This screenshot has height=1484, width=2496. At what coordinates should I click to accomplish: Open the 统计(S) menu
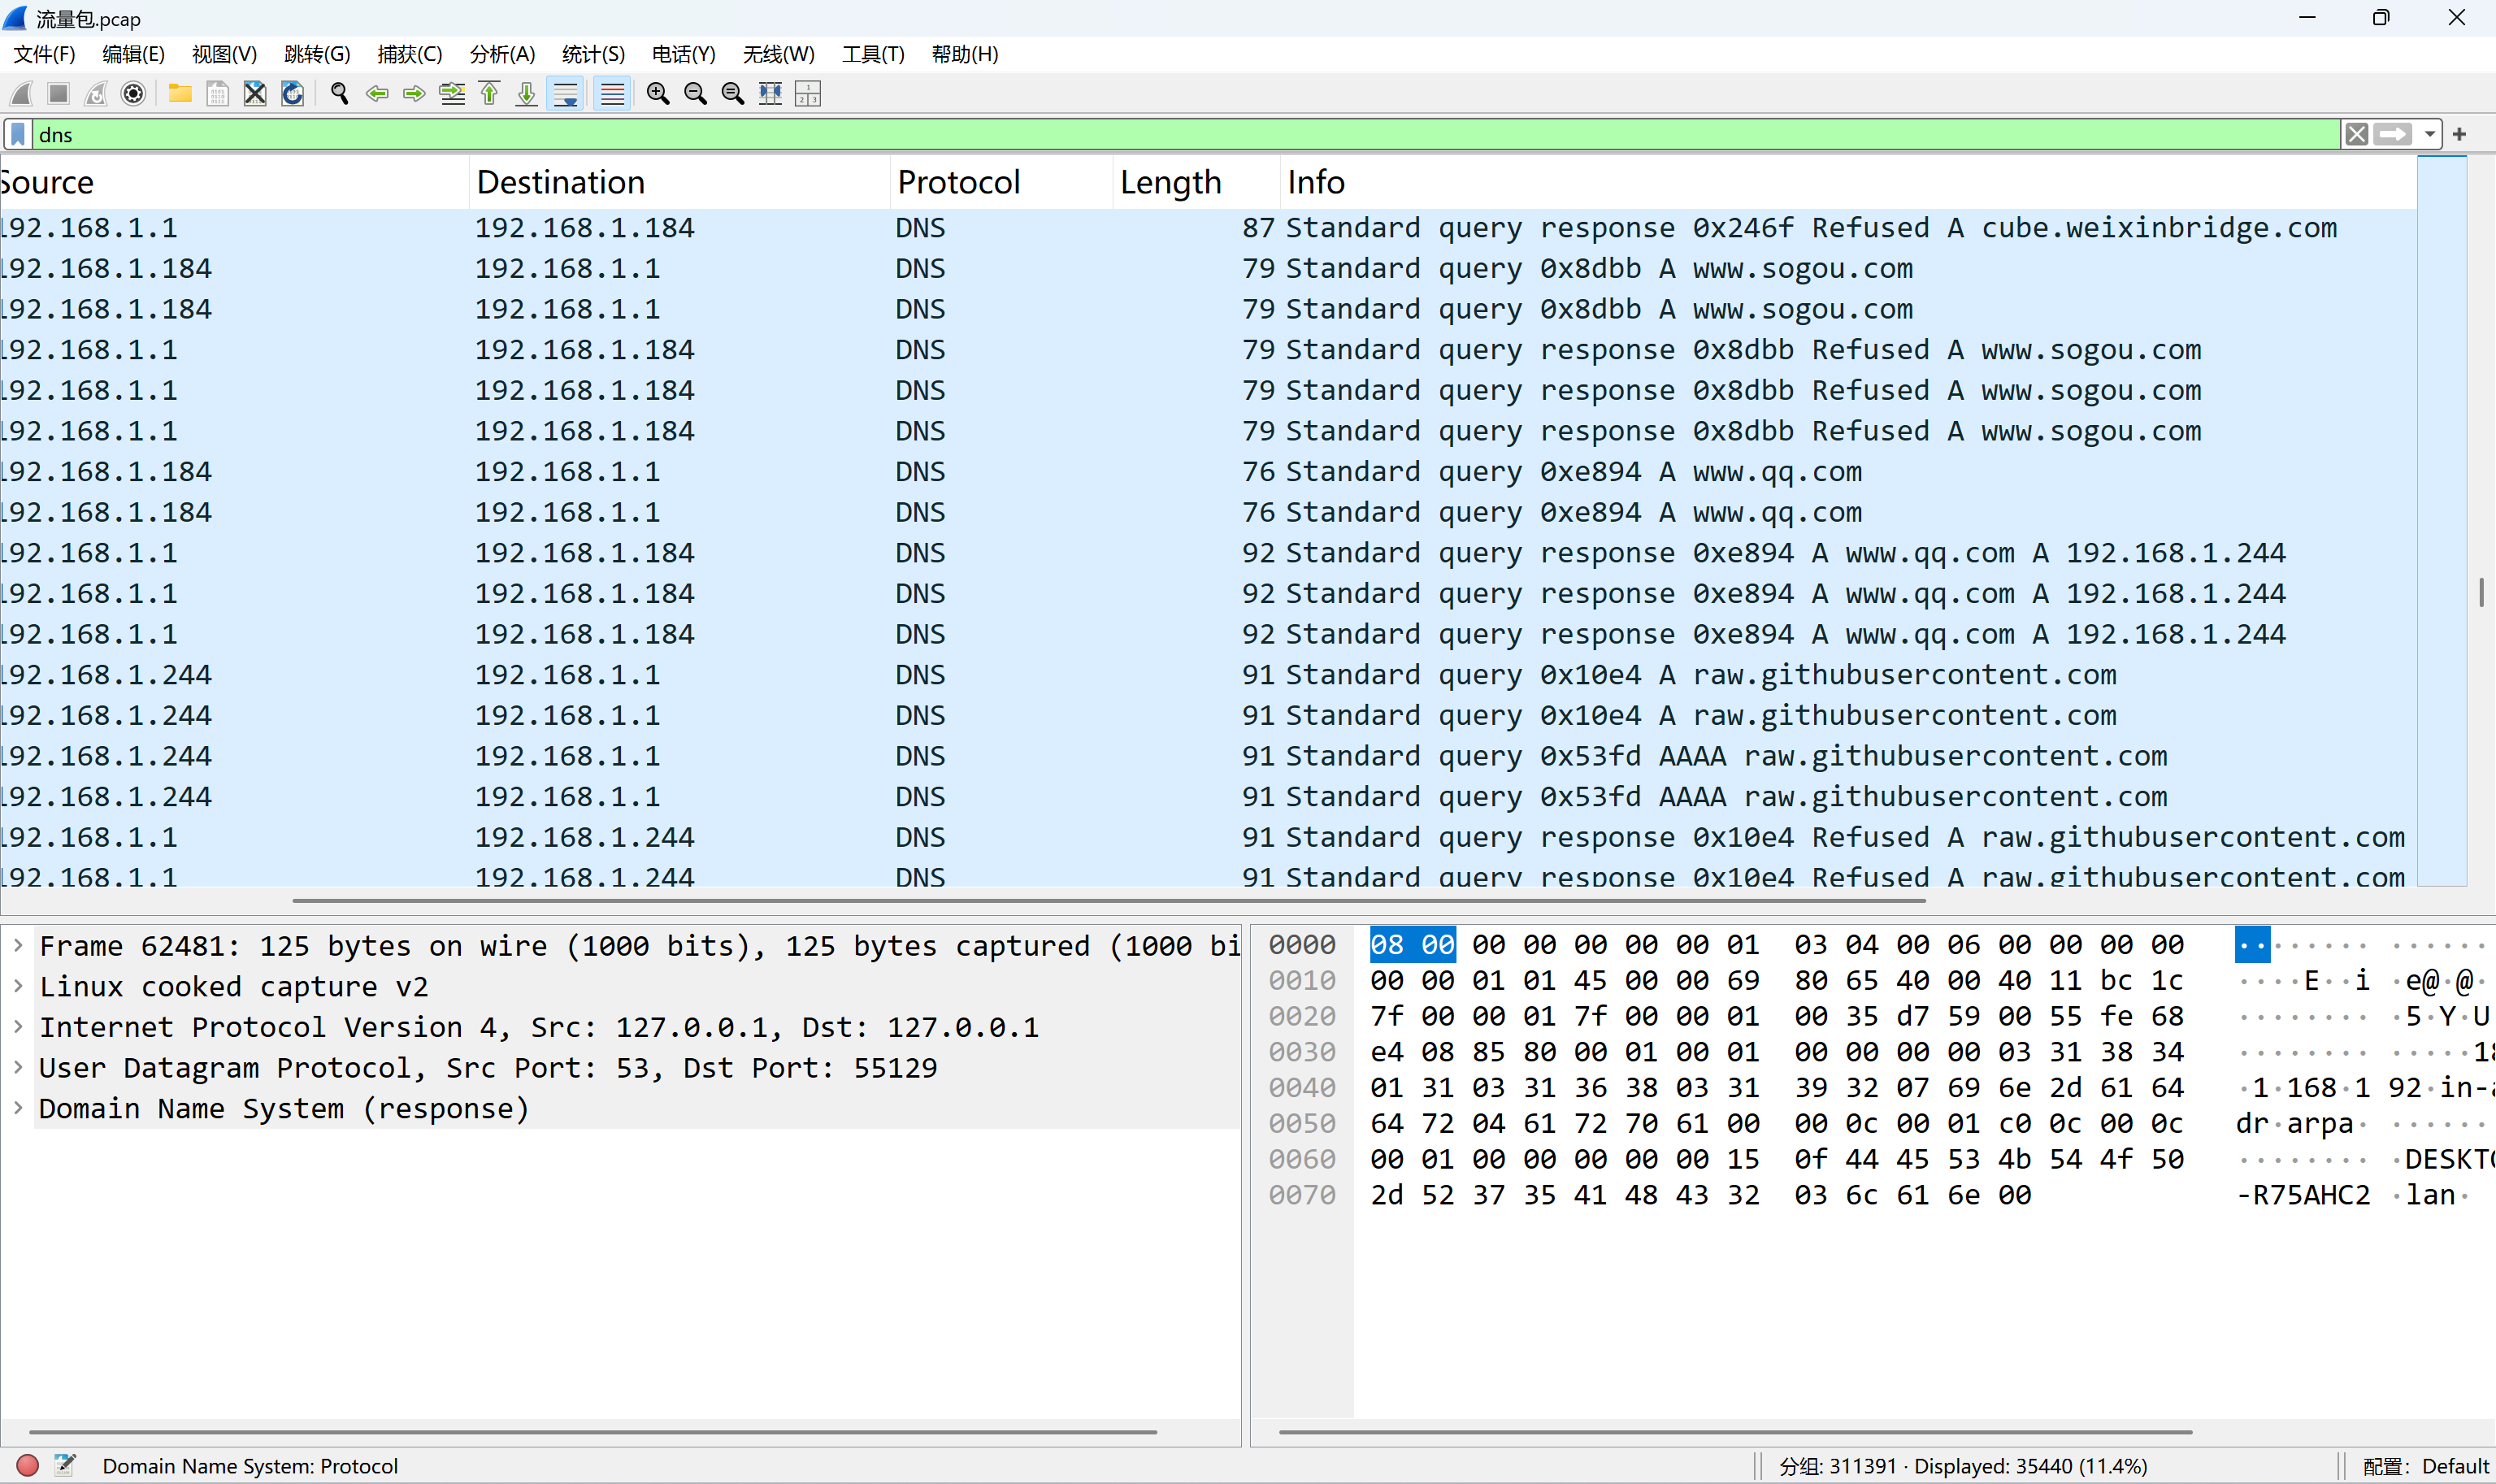click(x=593, y=54)
